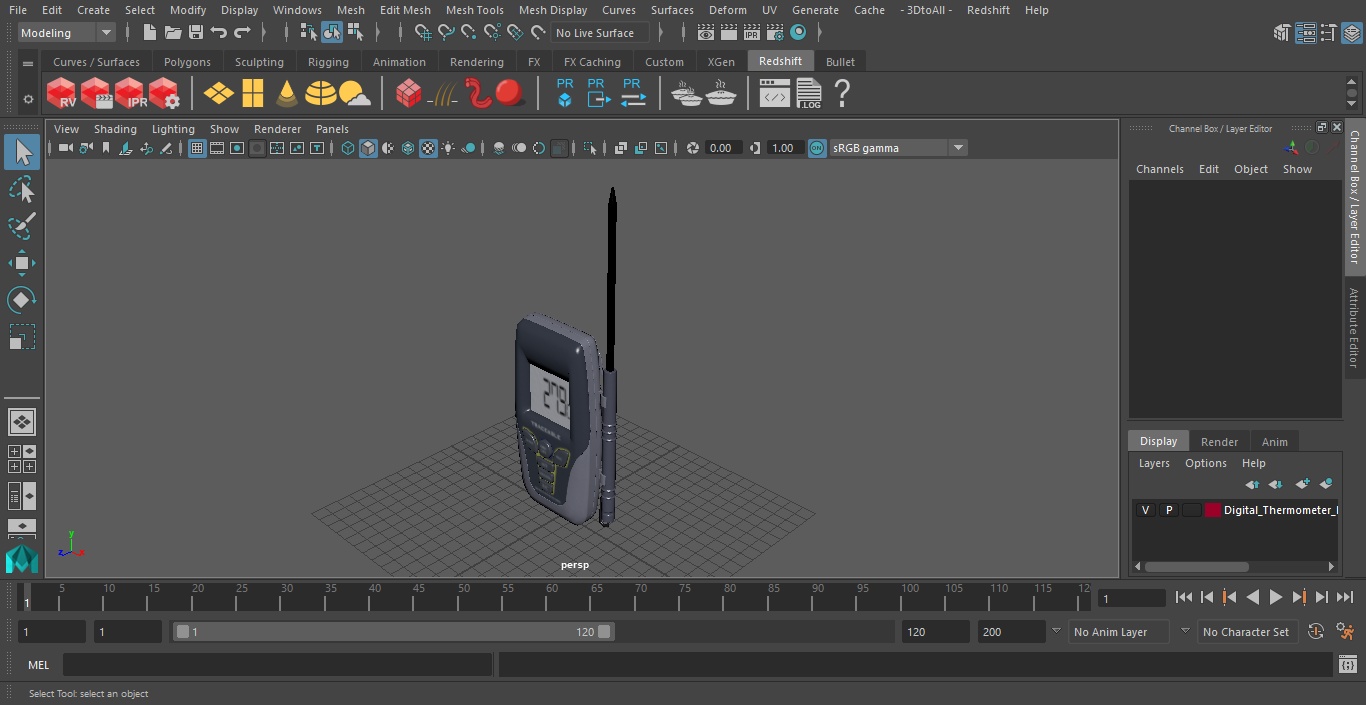Open the Deform menu
Viewport: 1366px width, 705px height.
point(728,10)
